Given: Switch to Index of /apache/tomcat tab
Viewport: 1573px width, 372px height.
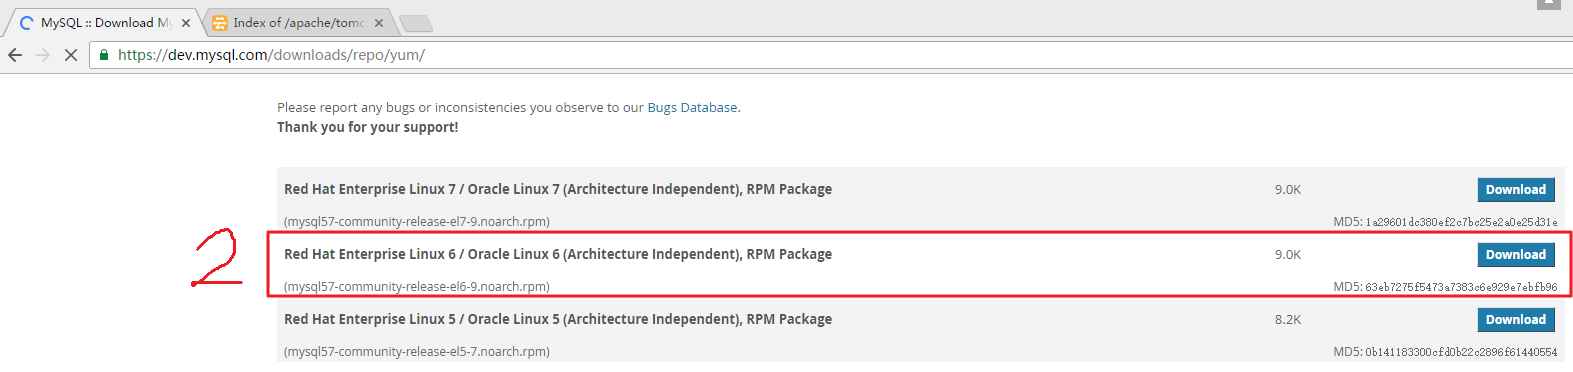Looking at the screenshot, I should pyautogui.click(x=295, y=22).
